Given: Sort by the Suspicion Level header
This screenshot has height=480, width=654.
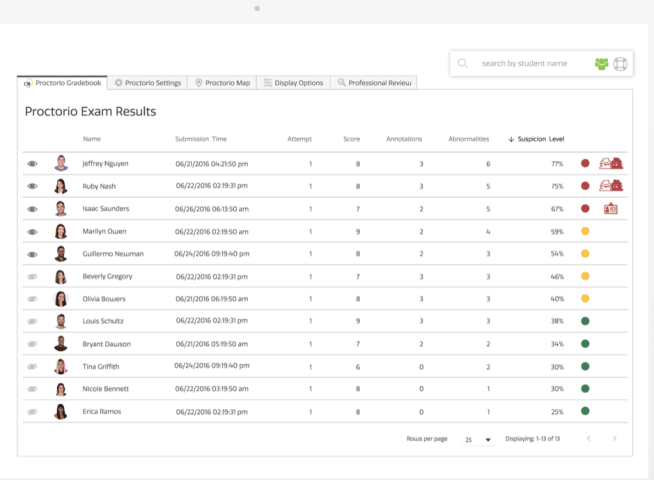Looking at the screenshot, I should click(x=541, y=139).
